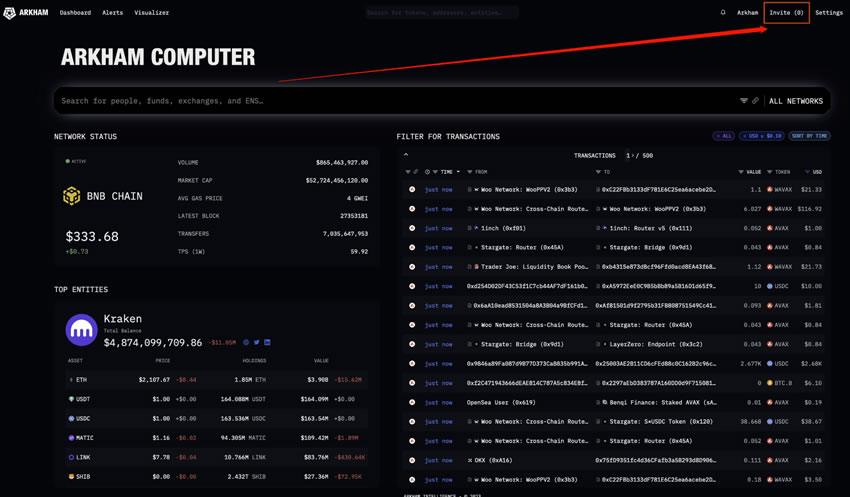Open the TOKEN column filter
Screen dimensions: 850x497
[769, 172]
